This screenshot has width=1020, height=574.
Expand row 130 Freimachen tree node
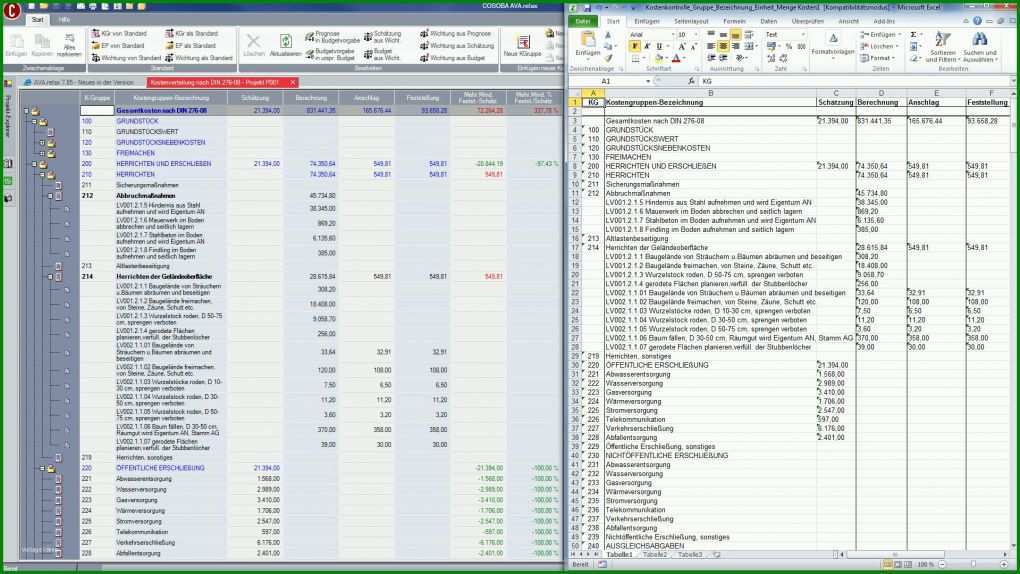[42, 154]
